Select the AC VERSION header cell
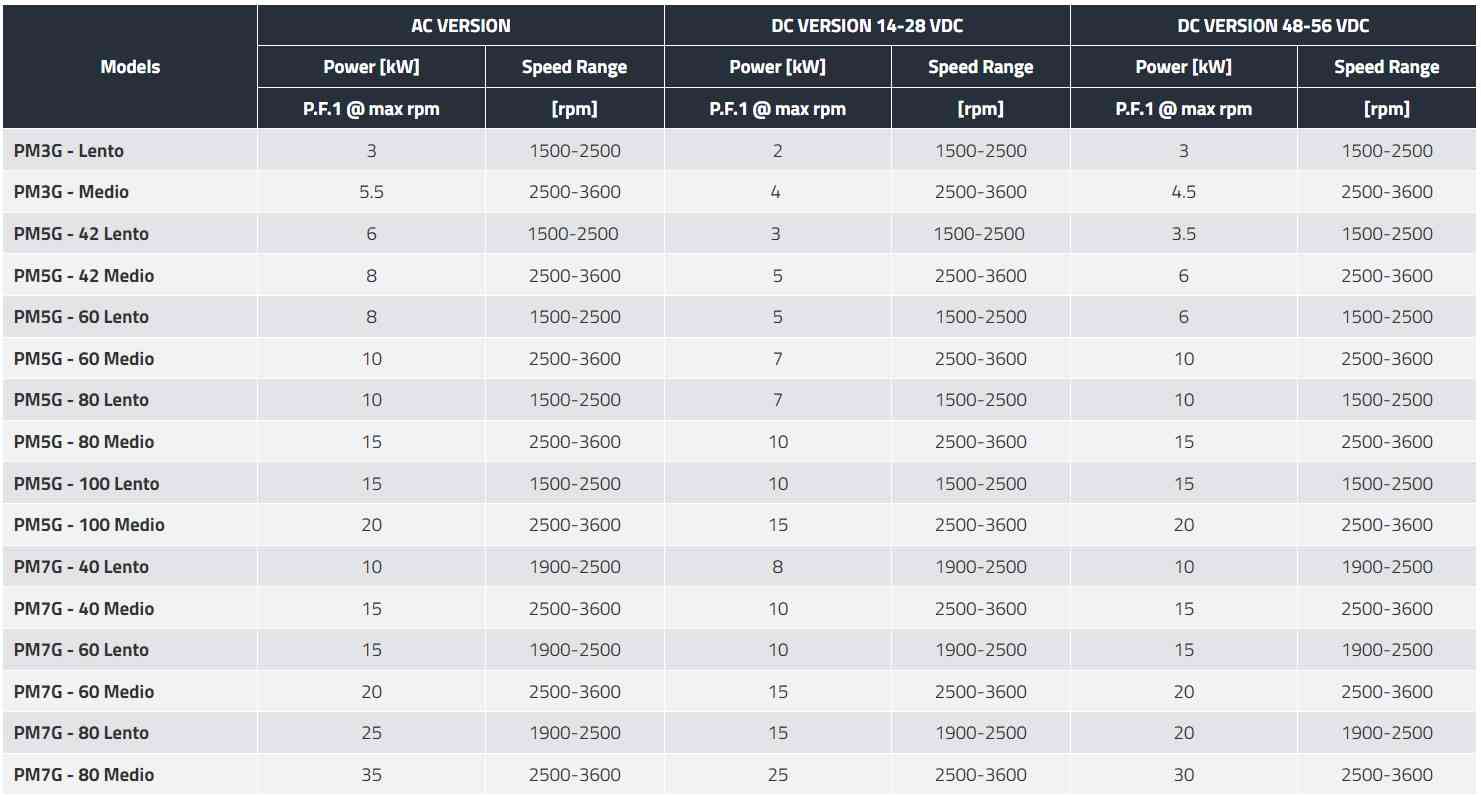 coord(460,26)
